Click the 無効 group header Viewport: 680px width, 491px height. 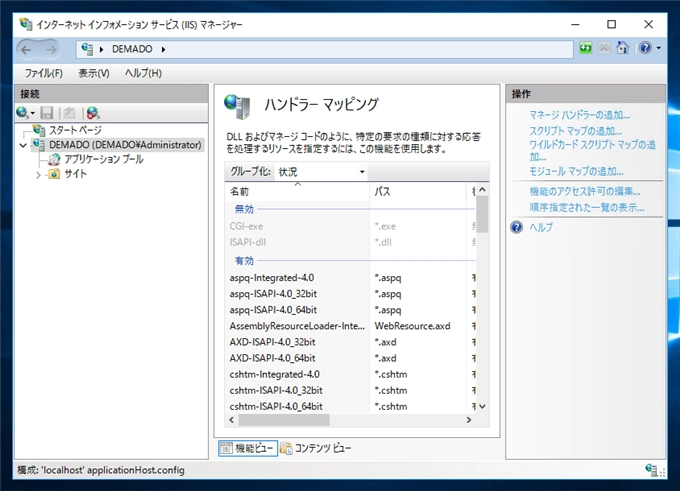point(244,209)
